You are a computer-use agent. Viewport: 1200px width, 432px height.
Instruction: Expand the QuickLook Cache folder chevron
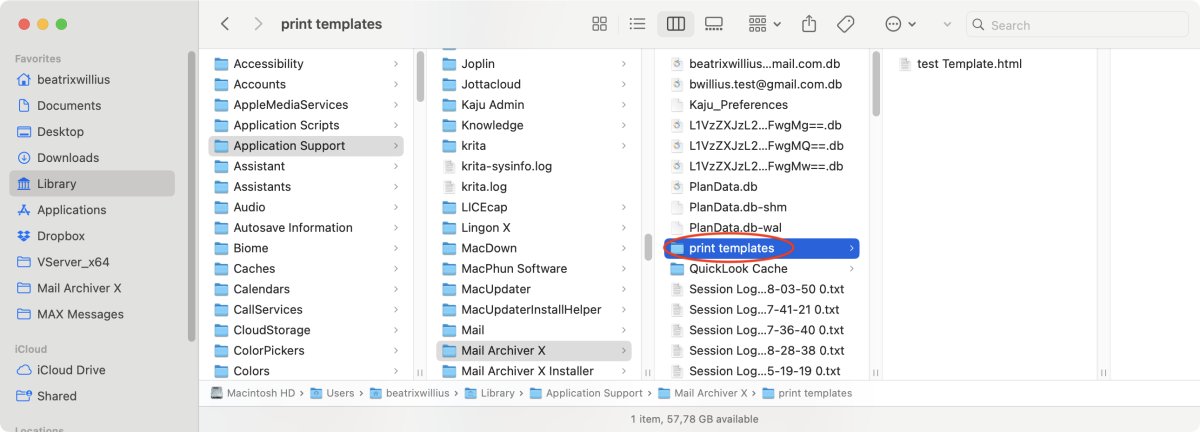point(852,269)
